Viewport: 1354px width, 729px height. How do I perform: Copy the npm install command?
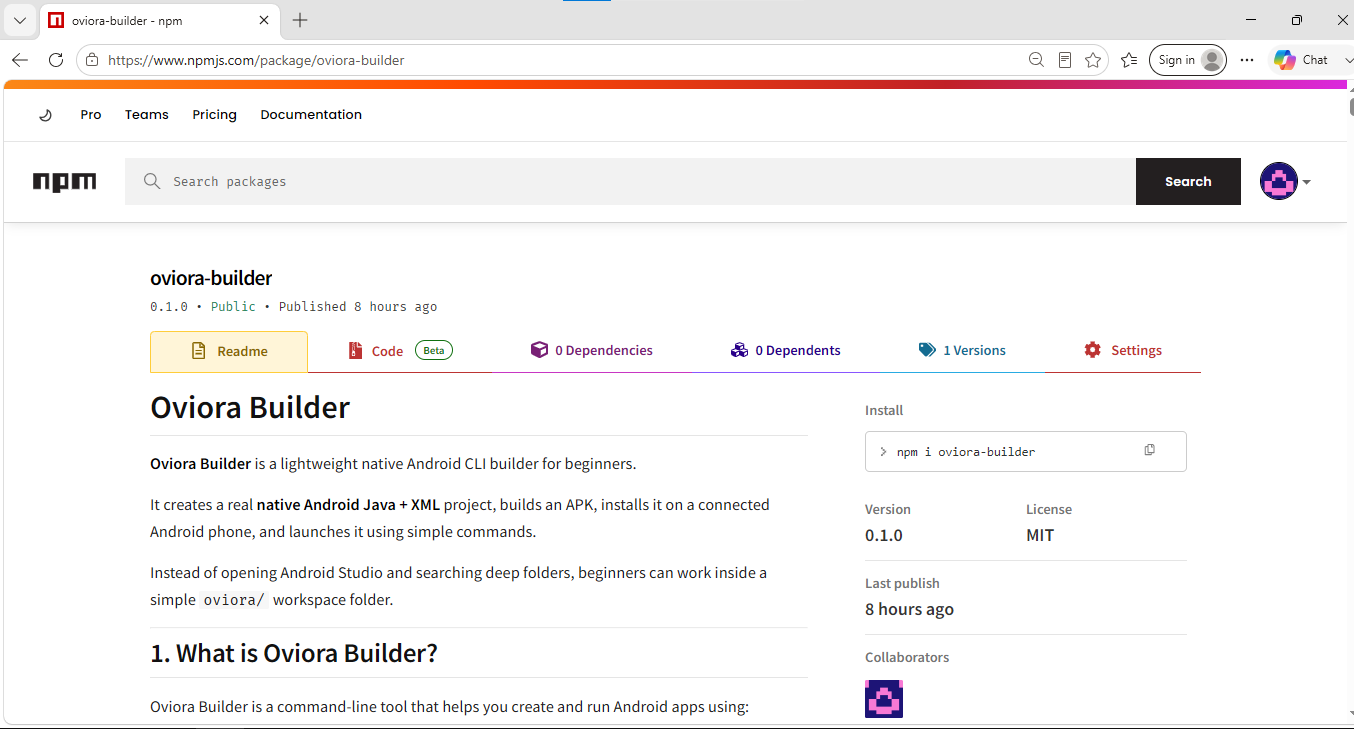pos(1149,451)
